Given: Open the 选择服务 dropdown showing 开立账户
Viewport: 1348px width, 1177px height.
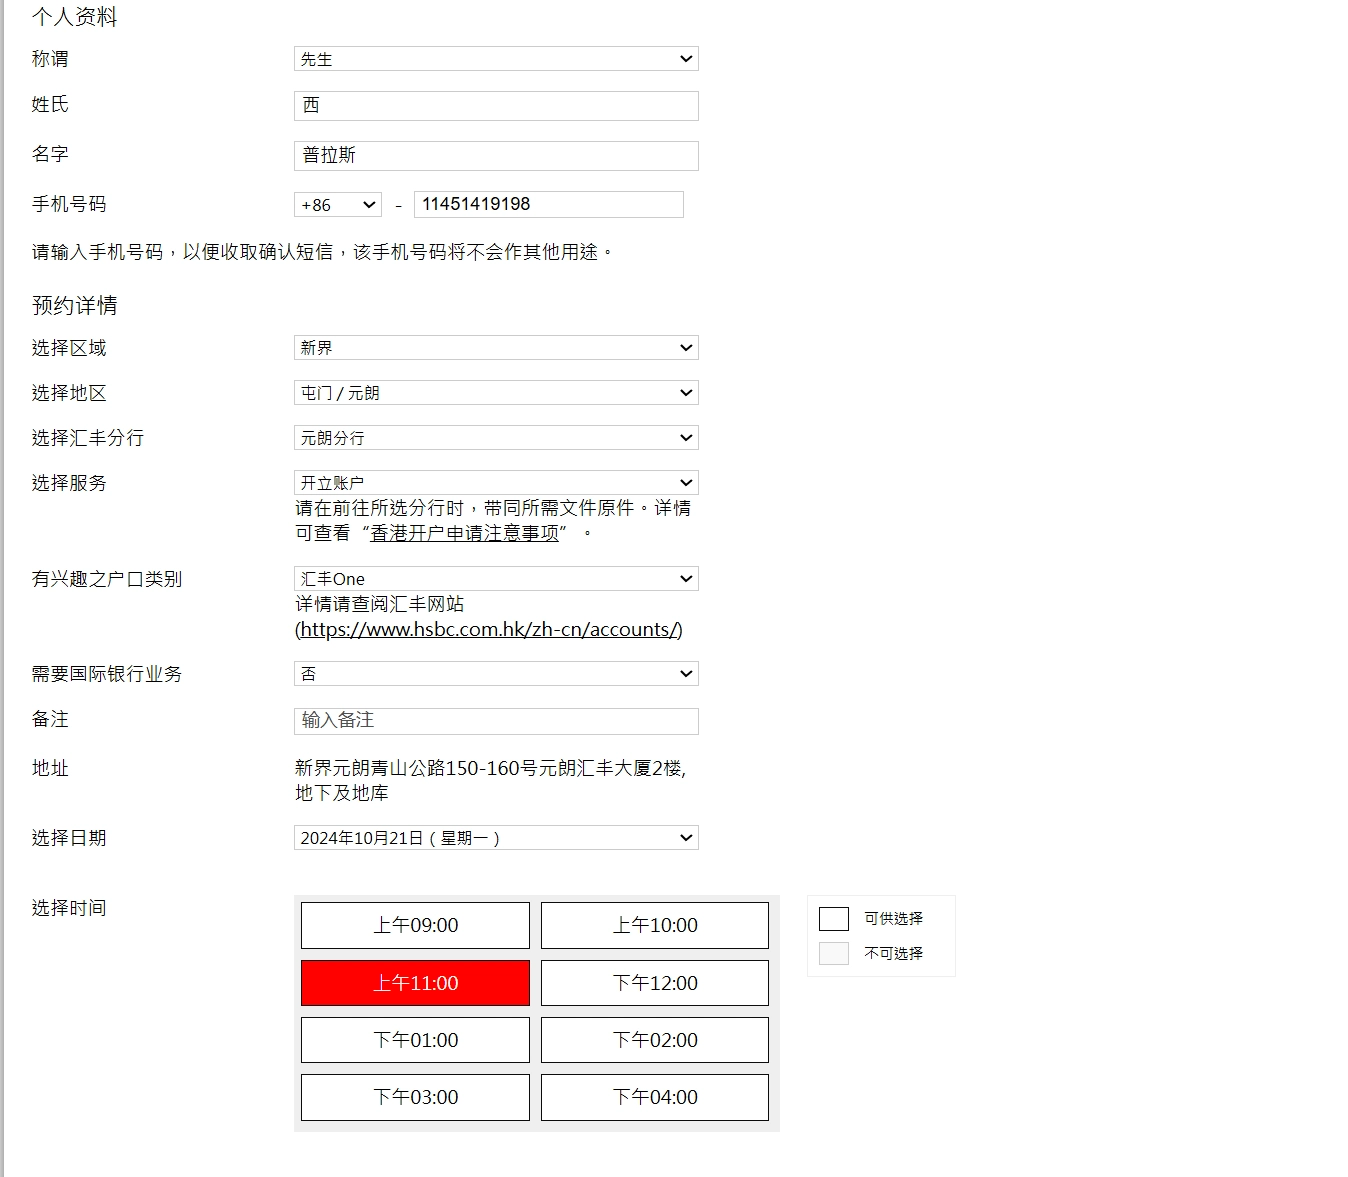Looking at the screenshot, I should (x=496, y=482).
